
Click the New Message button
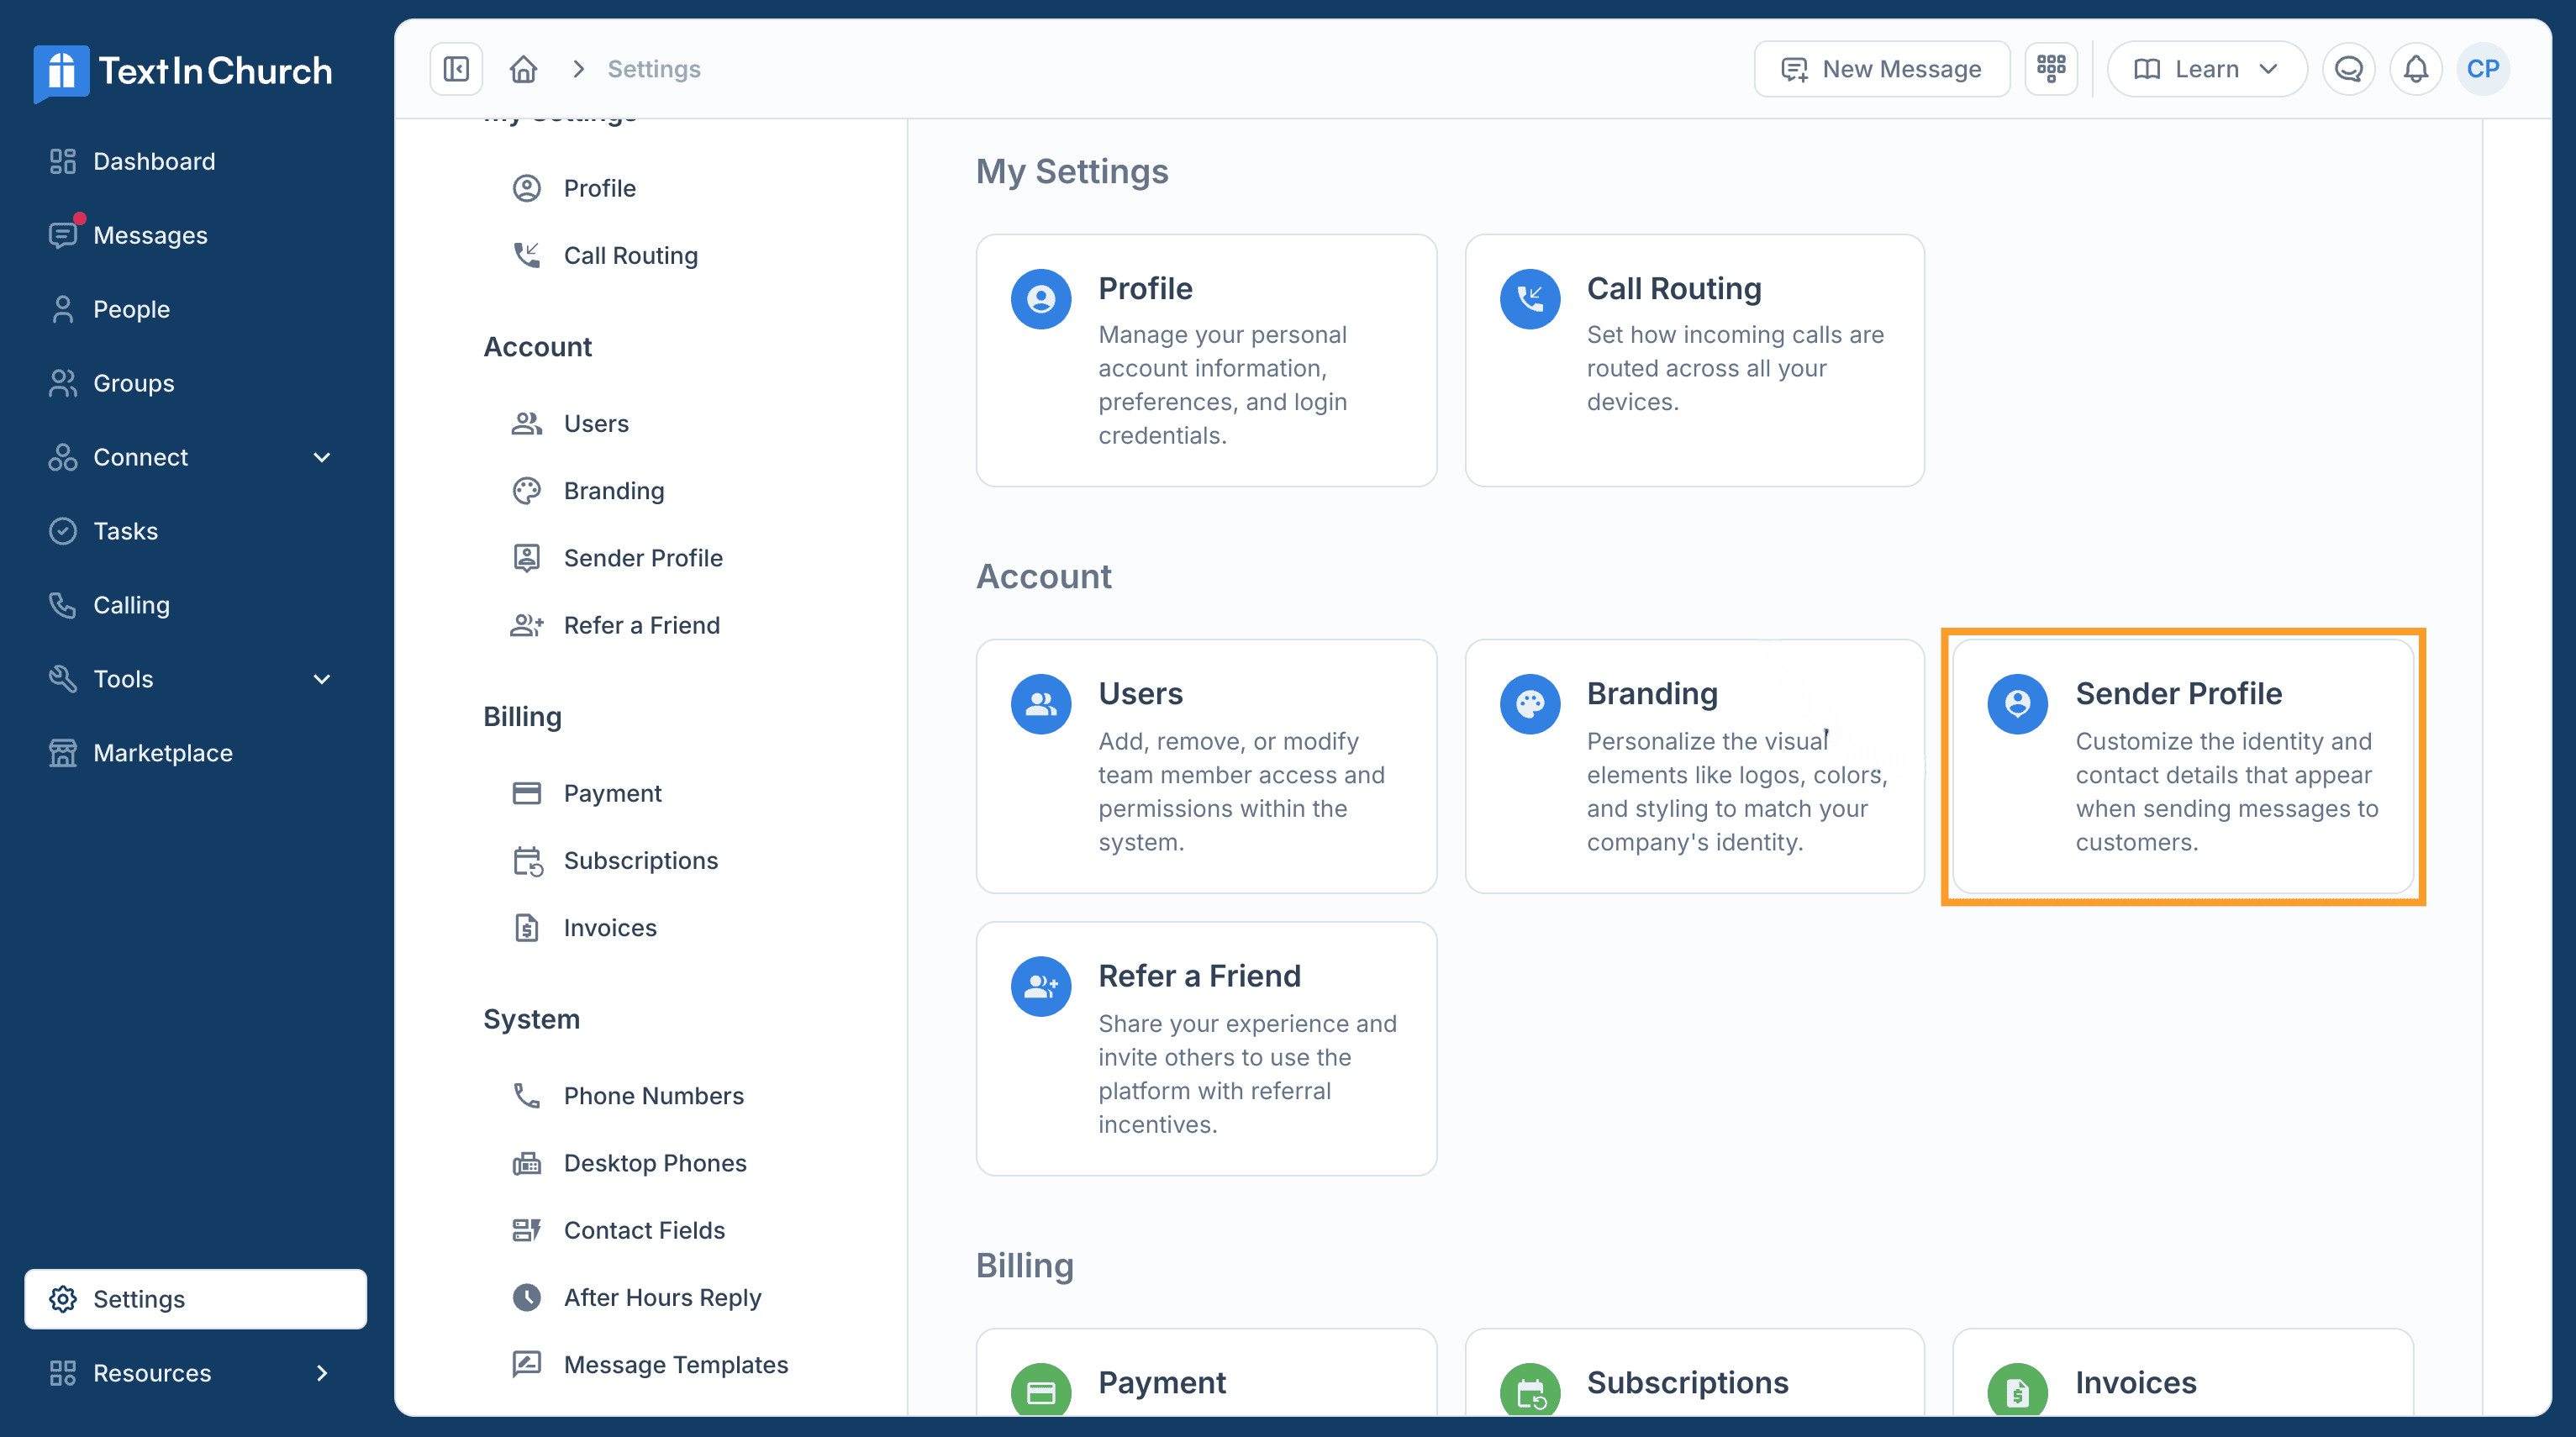click(1882, 69)
